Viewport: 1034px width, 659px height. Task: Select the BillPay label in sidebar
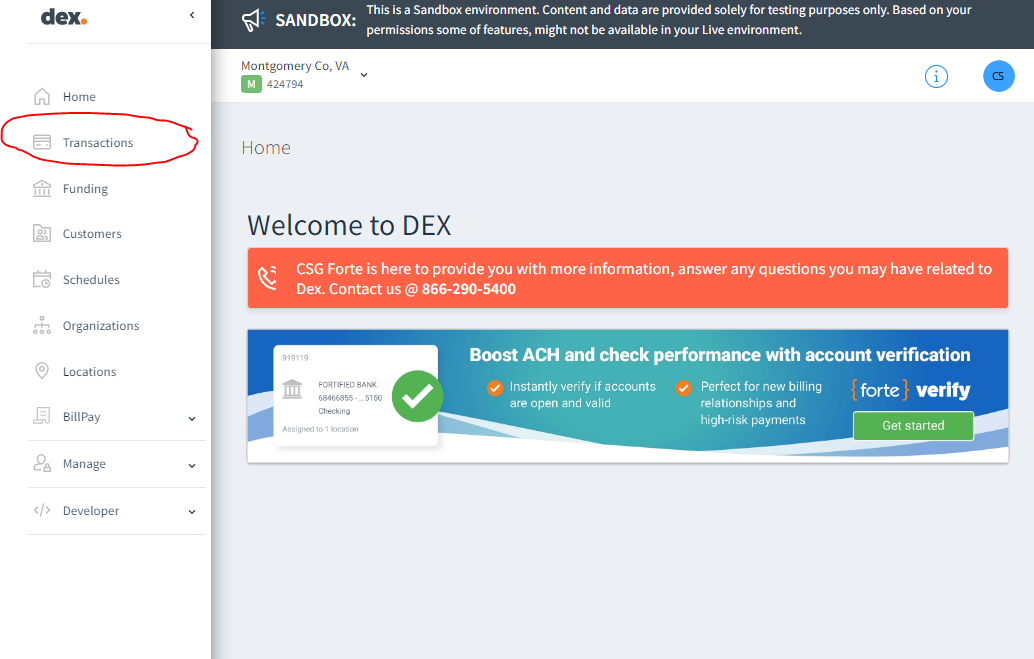[x=82, y=417]
